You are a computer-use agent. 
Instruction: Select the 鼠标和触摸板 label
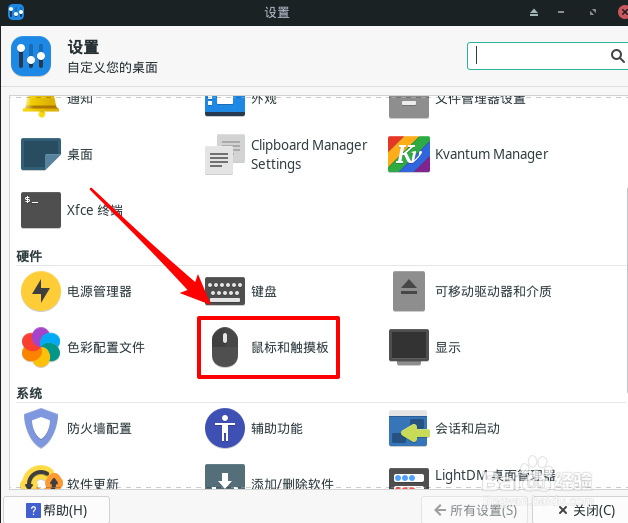pyautogui.click(x=290, y=348)
